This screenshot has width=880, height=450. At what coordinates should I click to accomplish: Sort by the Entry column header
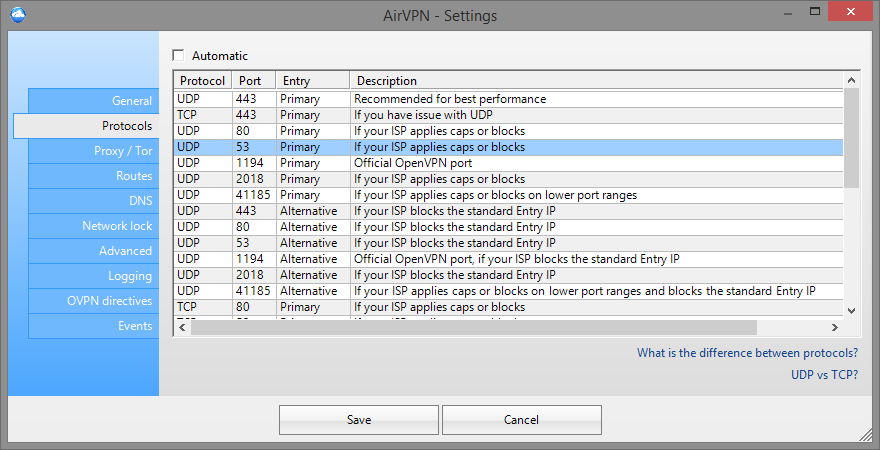[313, 81]
